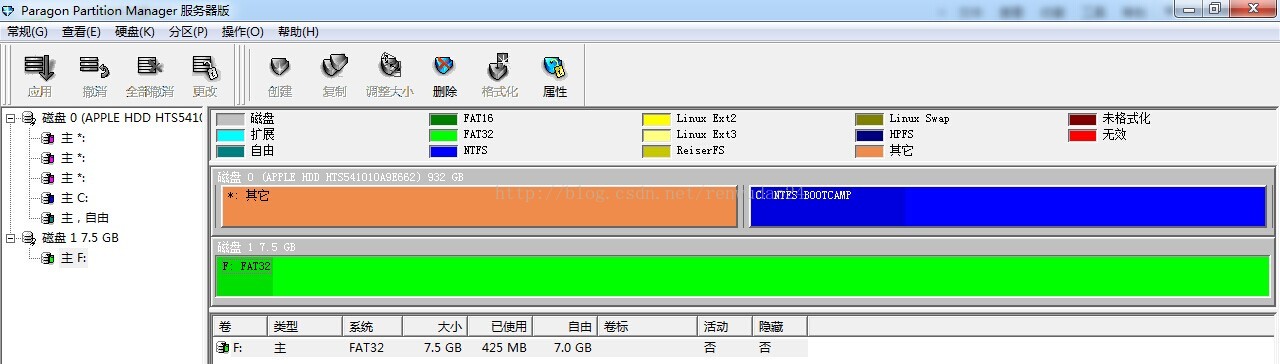Click the 扩展 legend cyan swatch

230,135
